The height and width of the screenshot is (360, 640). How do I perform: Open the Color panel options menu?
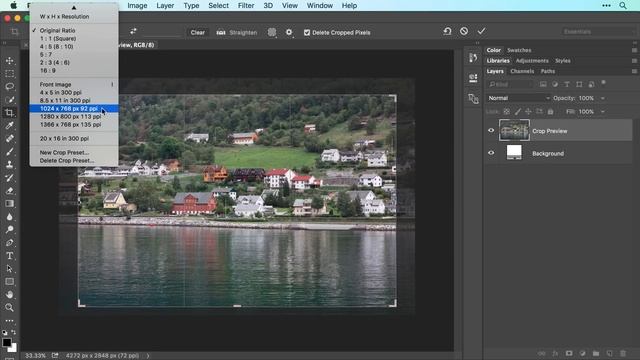(x=634, y=50)
